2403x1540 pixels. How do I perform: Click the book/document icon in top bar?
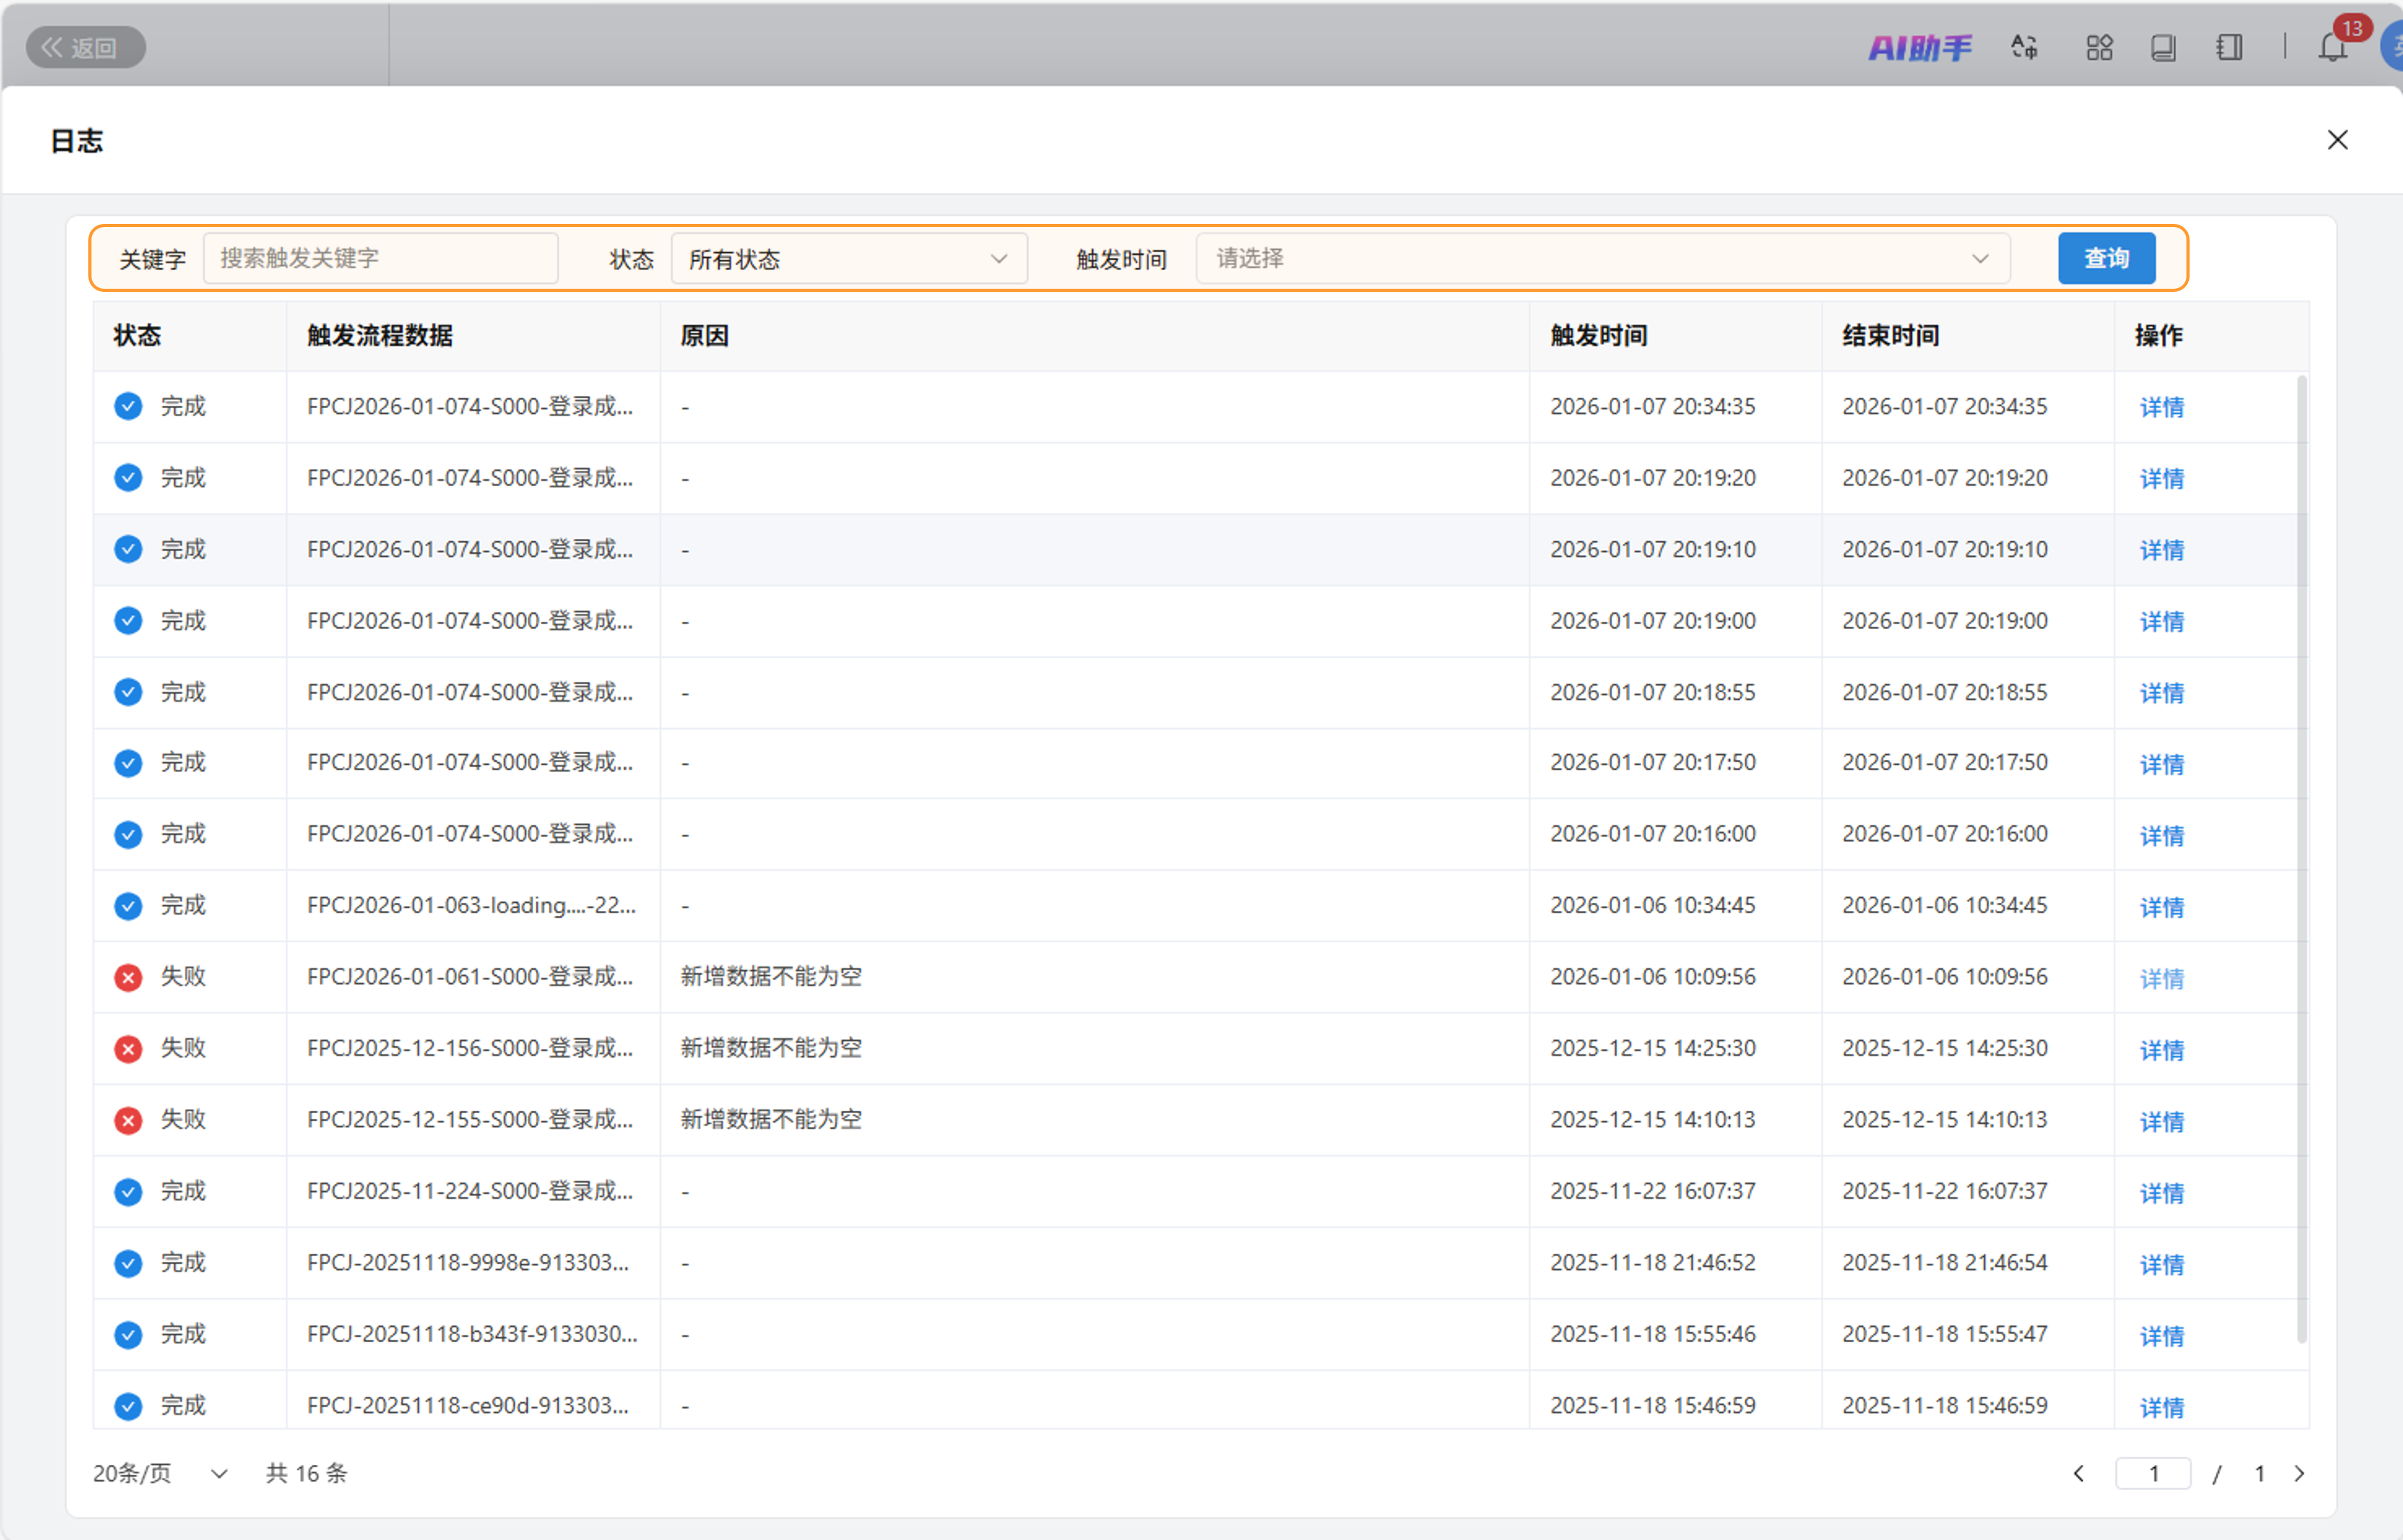pyautogui.click(x=2163, y=47)
